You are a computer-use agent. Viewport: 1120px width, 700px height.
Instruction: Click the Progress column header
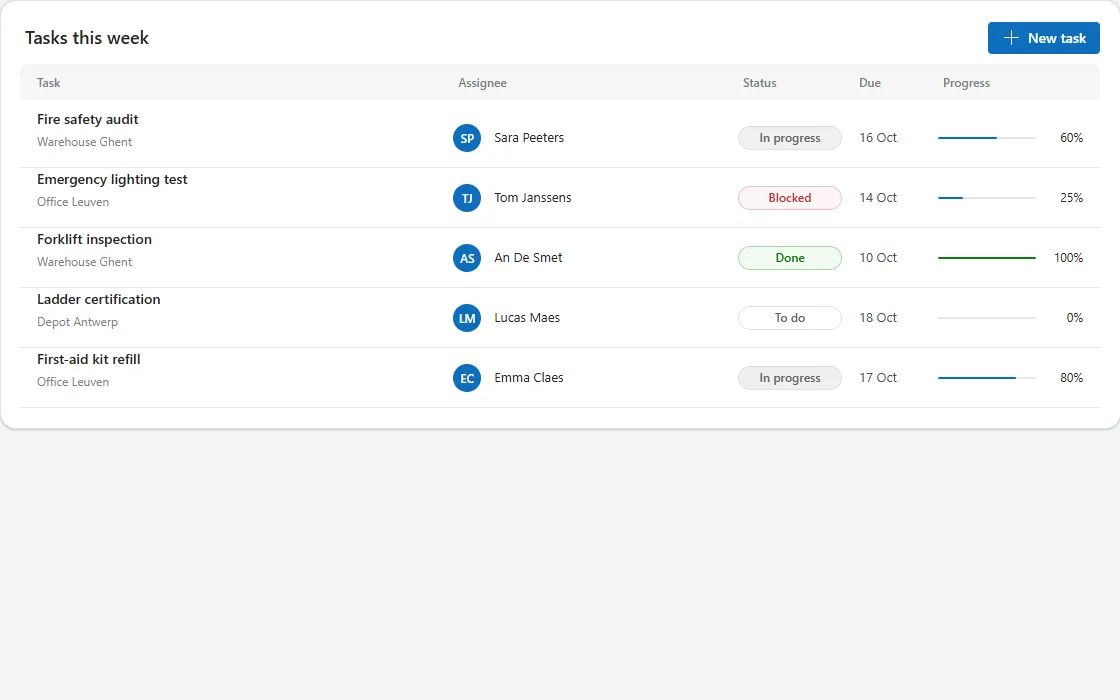pos(966,83)
